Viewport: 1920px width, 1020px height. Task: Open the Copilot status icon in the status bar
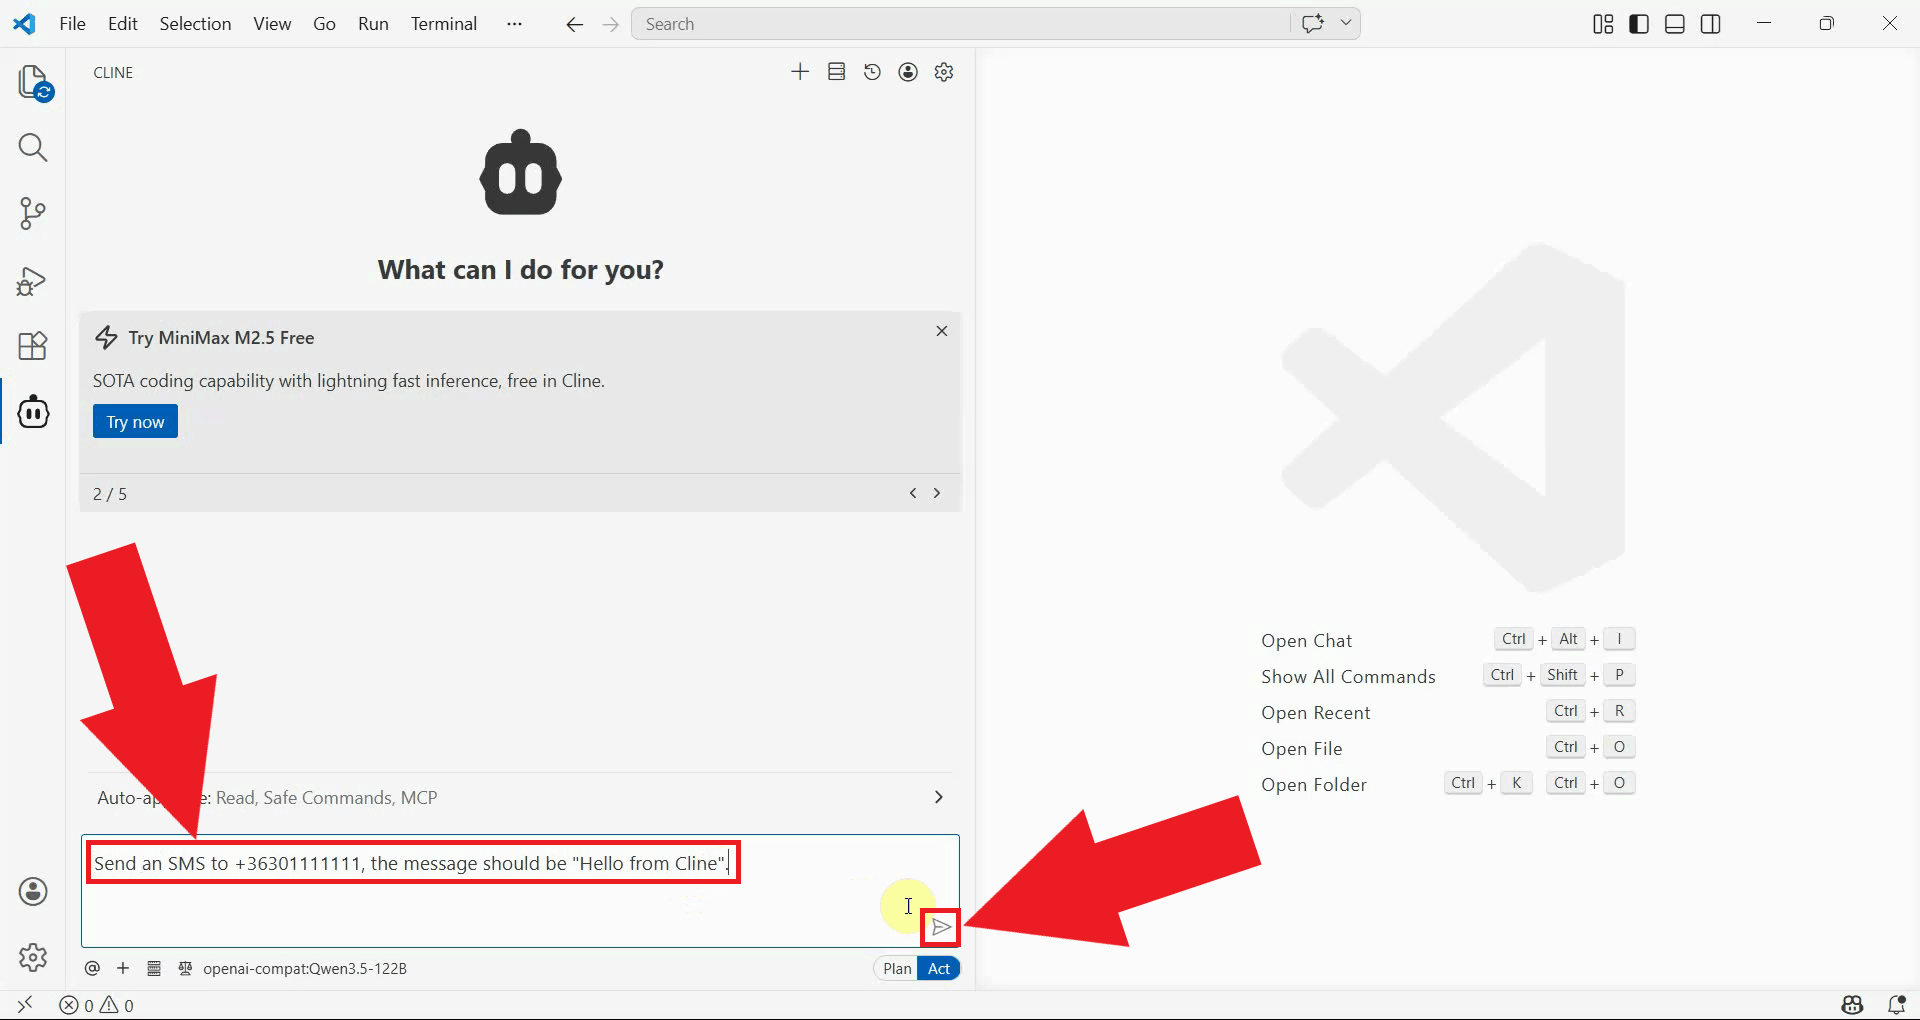[x=1853, y=1005]
